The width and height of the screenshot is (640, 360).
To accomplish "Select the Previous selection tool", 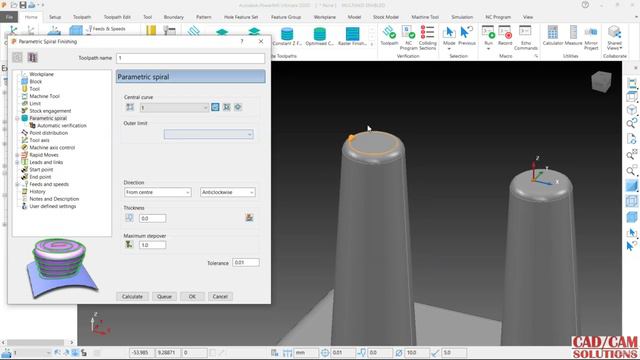I will pos(467,36).
